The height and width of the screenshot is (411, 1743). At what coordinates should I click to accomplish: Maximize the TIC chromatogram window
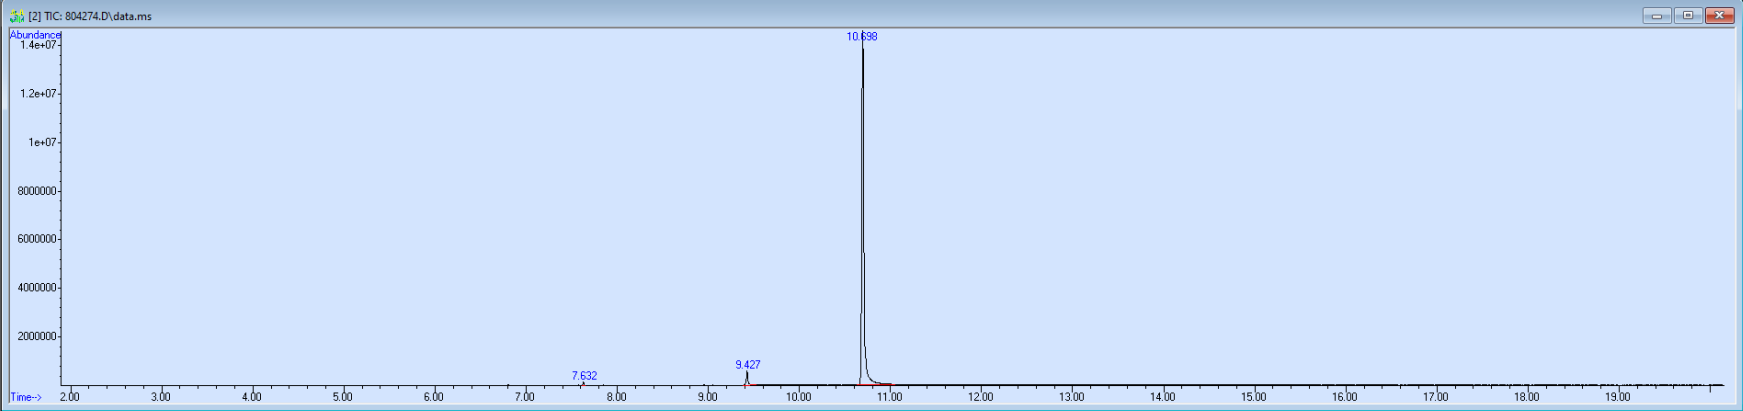1688,15
